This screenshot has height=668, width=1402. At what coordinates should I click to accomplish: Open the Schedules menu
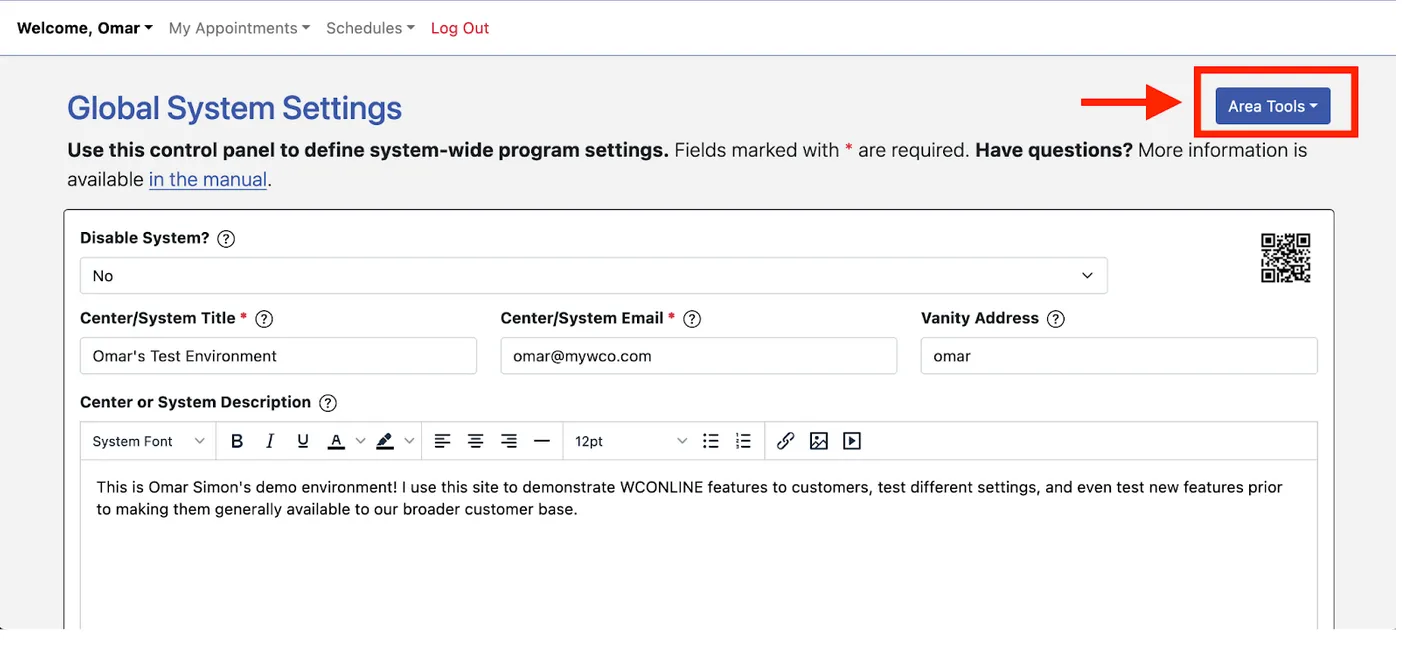tap(370, 28)
